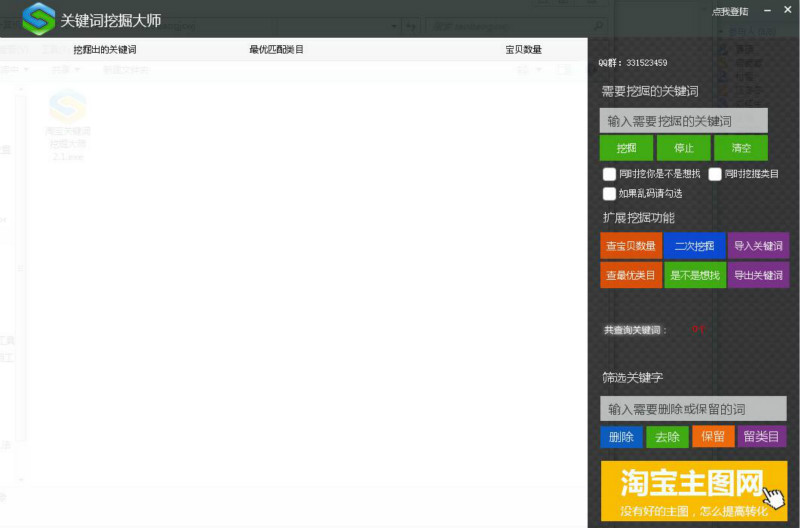The width and height of the screenshot is (800, 528).
Task: Click 点我登陆 to log in
Action: tap(729, 12)
